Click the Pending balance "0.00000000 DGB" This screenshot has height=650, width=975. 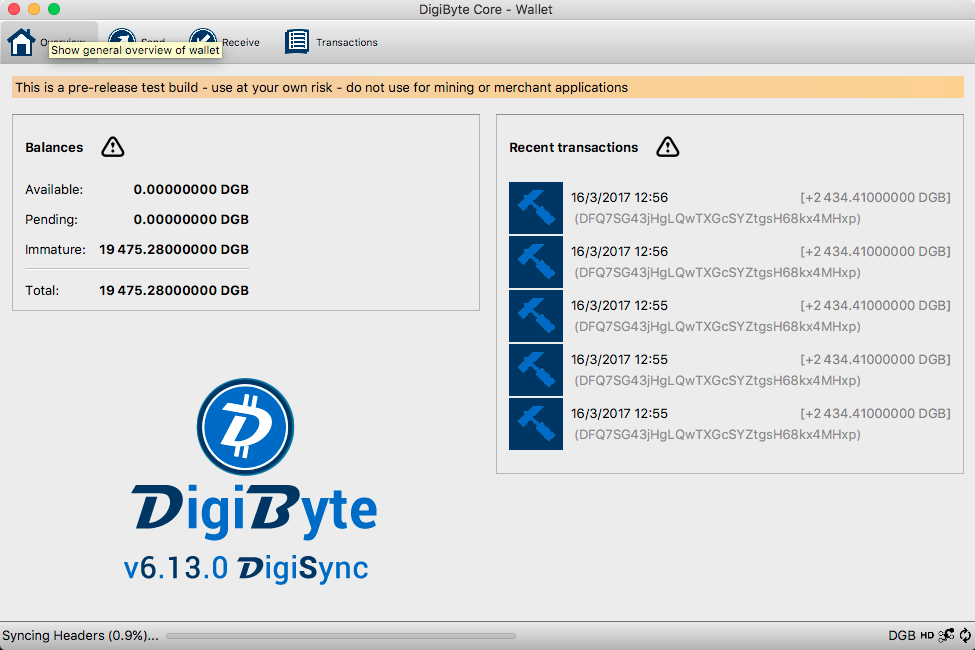click(191, 219)
